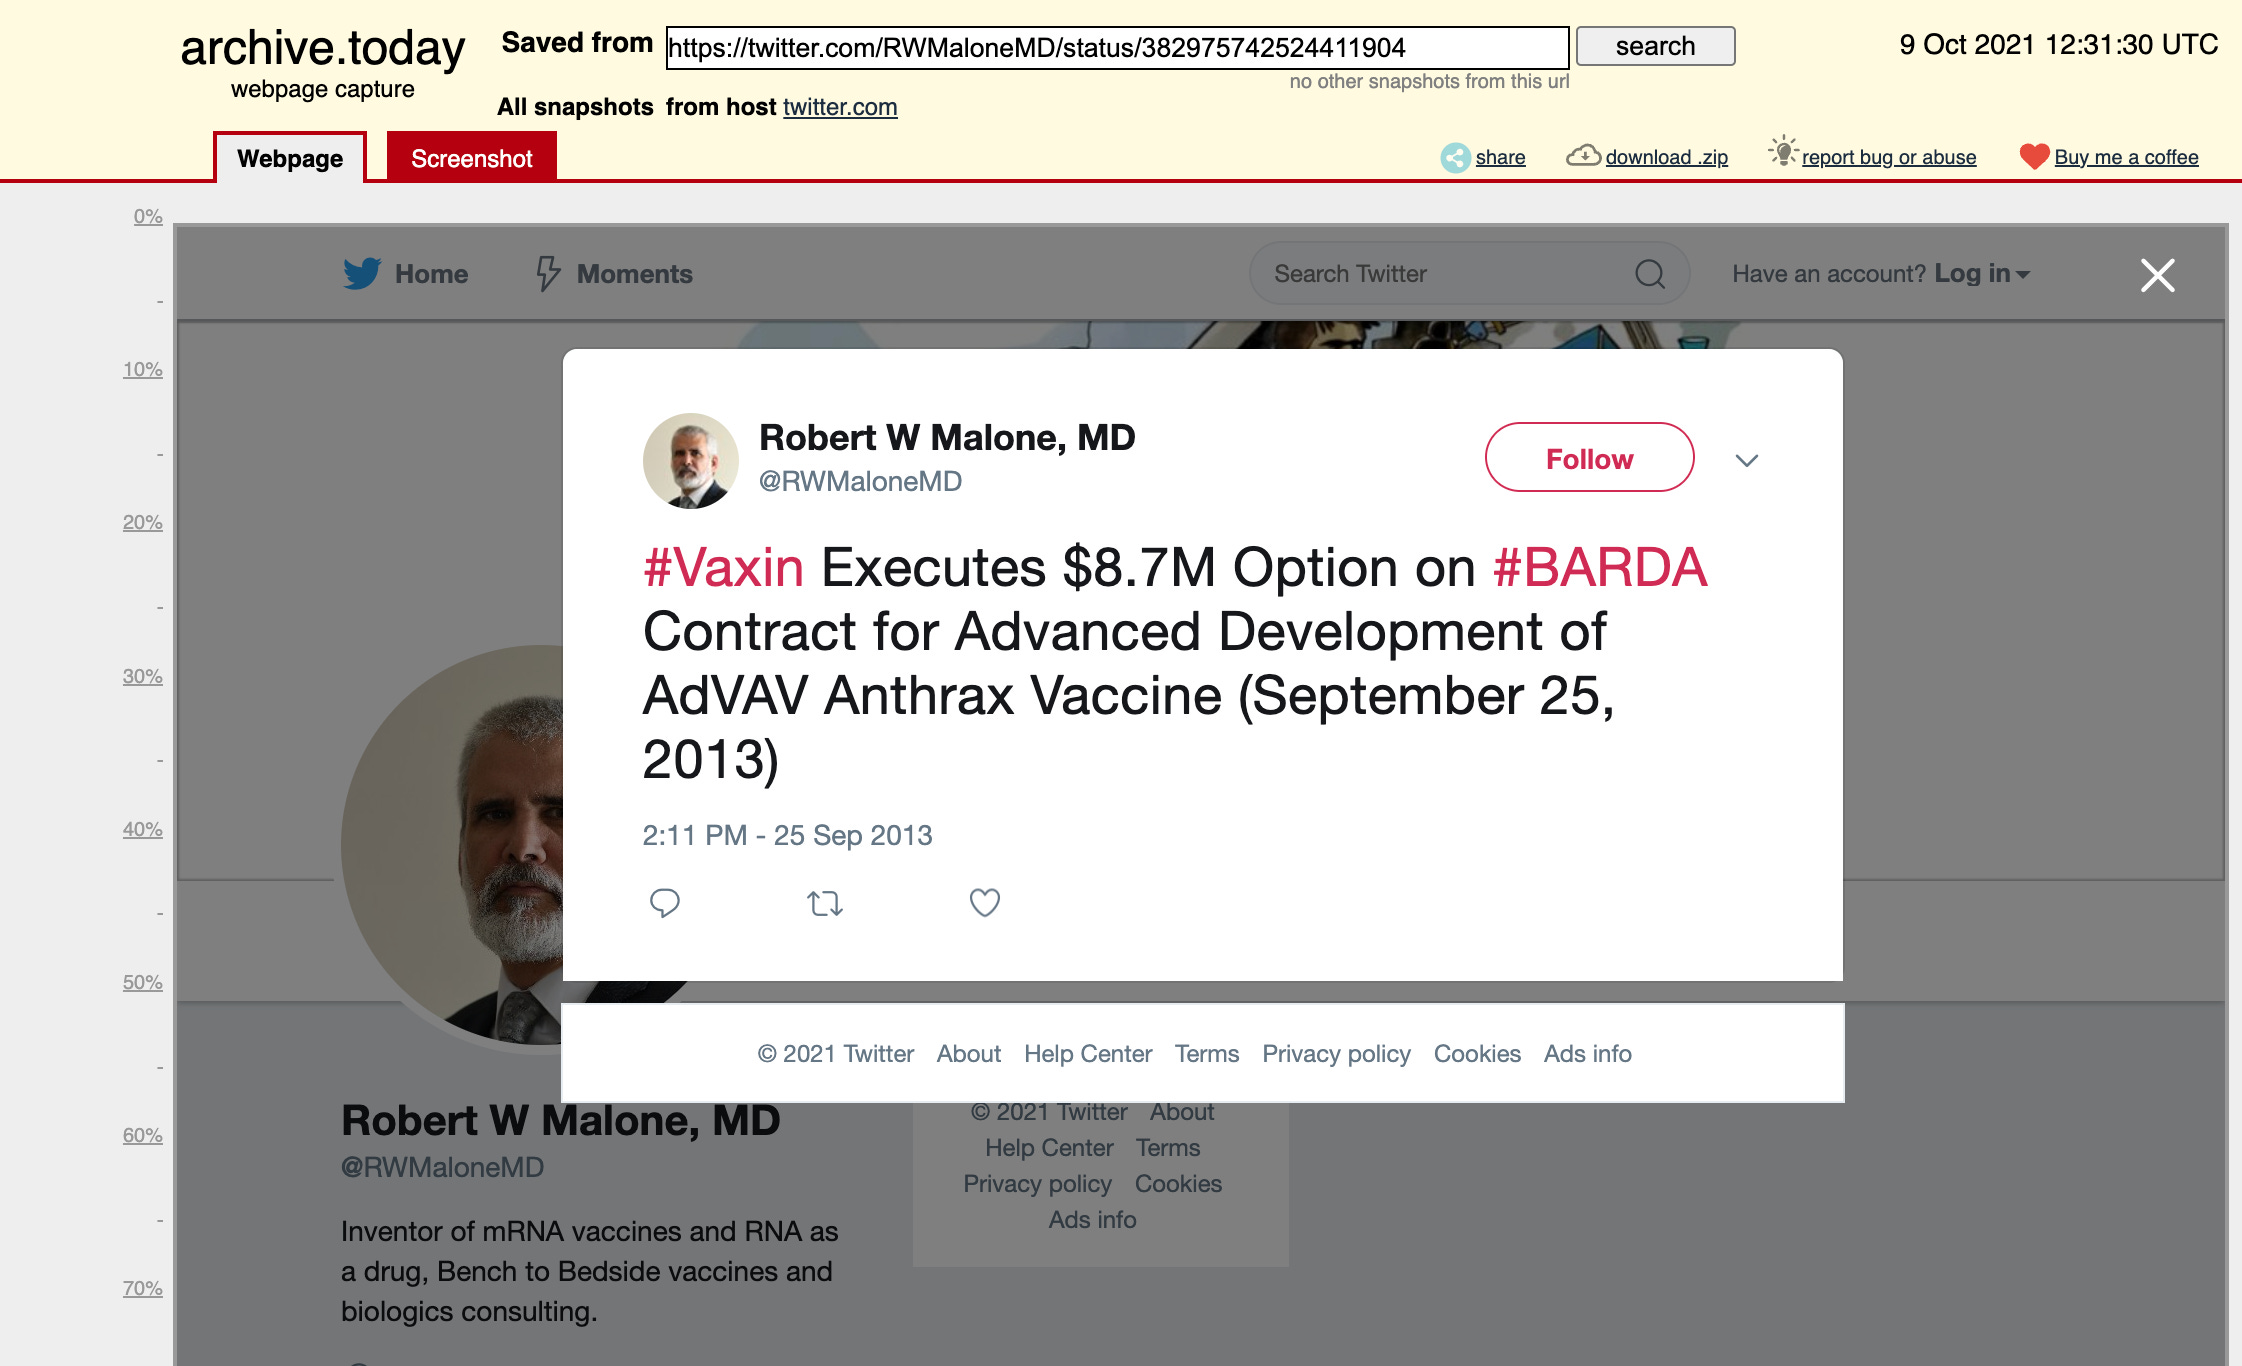Click the archive search button
The height and width of the screenshot is (1366, 2242).
1656,47
